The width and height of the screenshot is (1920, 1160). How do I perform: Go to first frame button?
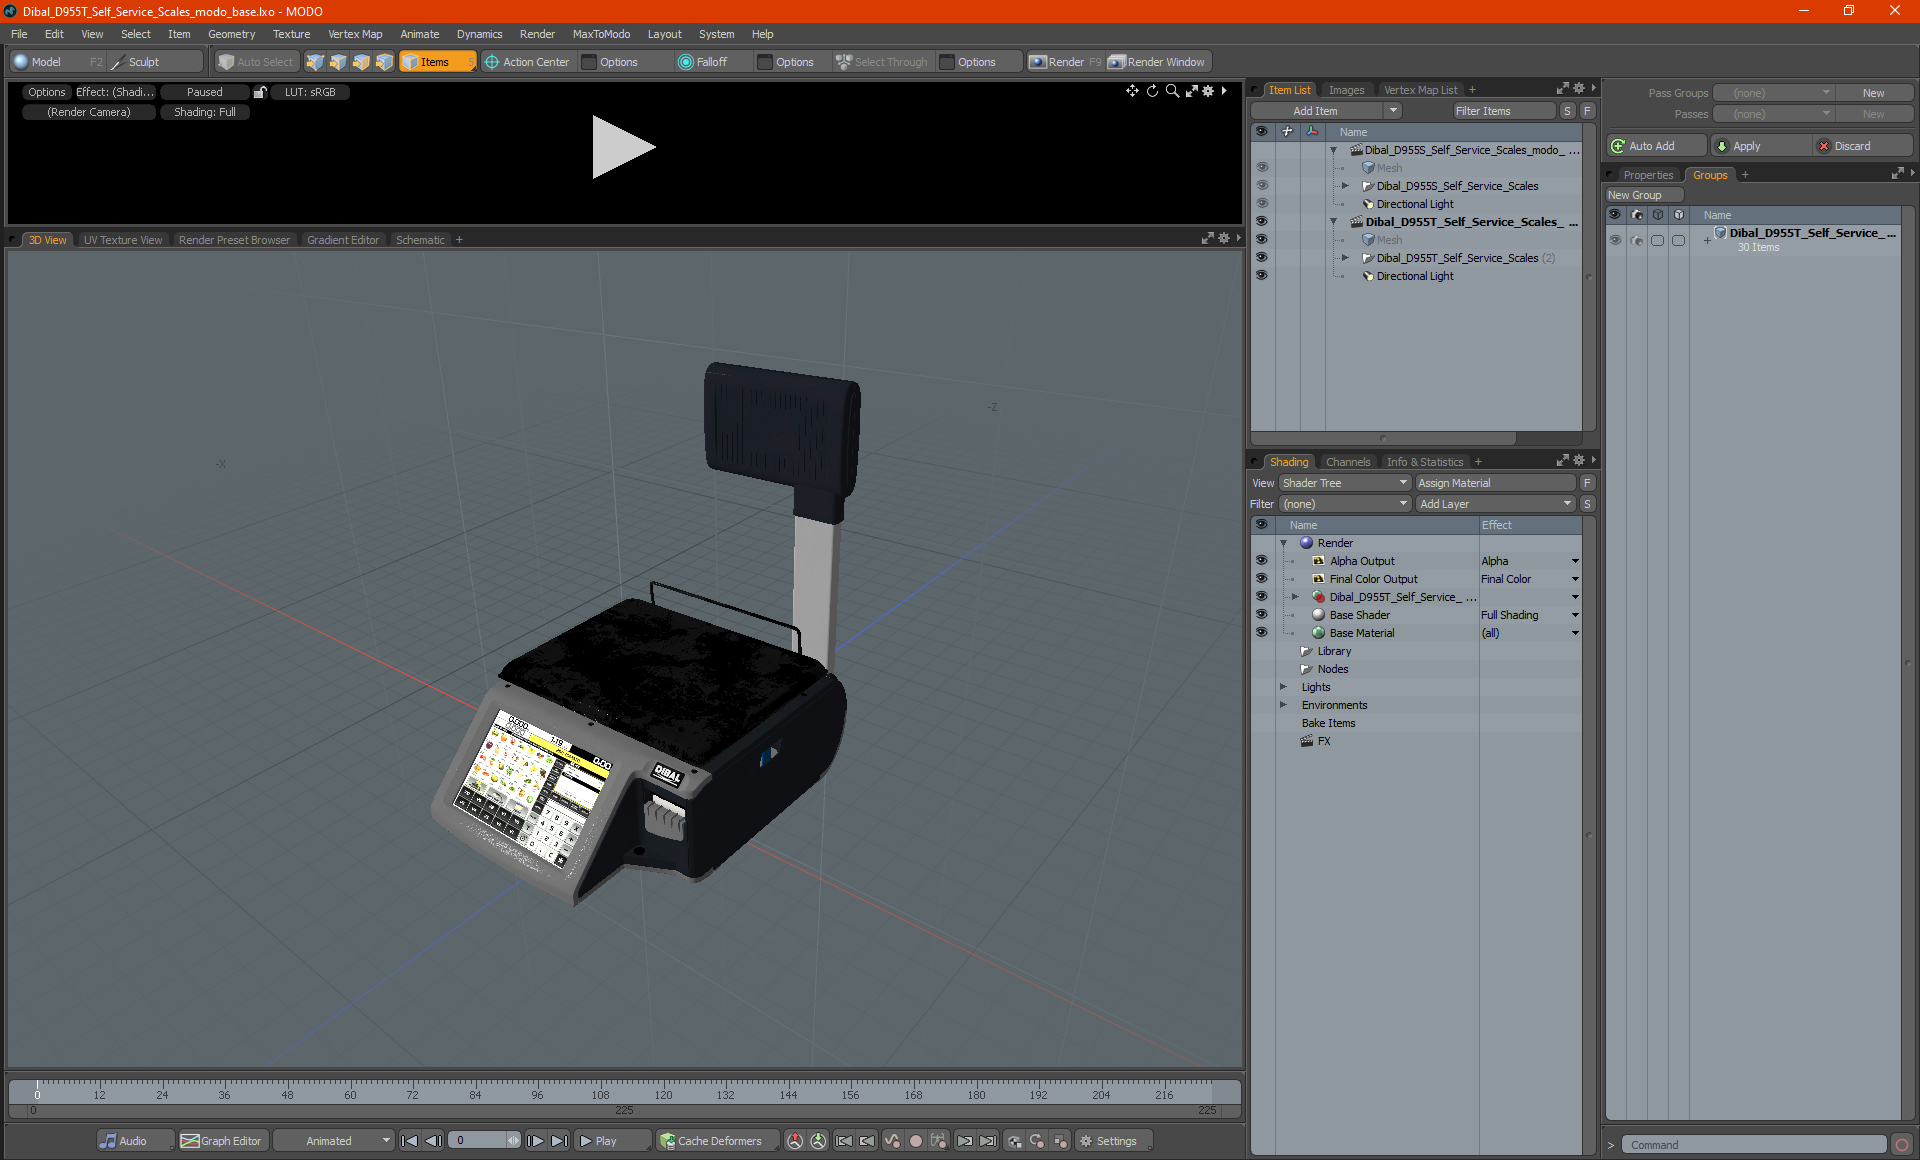pyautogui.click(x=409, y=1141)
